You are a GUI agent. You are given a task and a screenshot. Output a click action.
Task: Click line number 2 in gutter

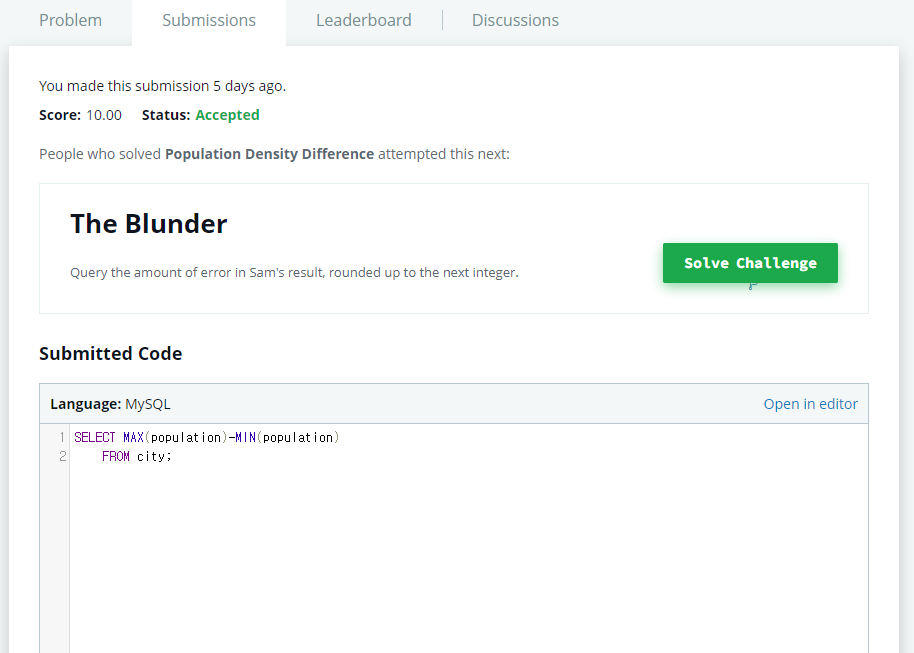(62, 457)
